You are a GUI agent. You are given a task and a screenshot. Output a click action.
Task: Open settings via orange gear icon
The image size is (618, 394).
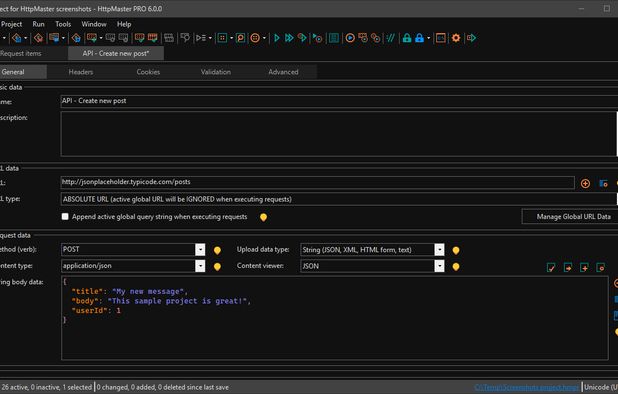(x=456, y=38)
